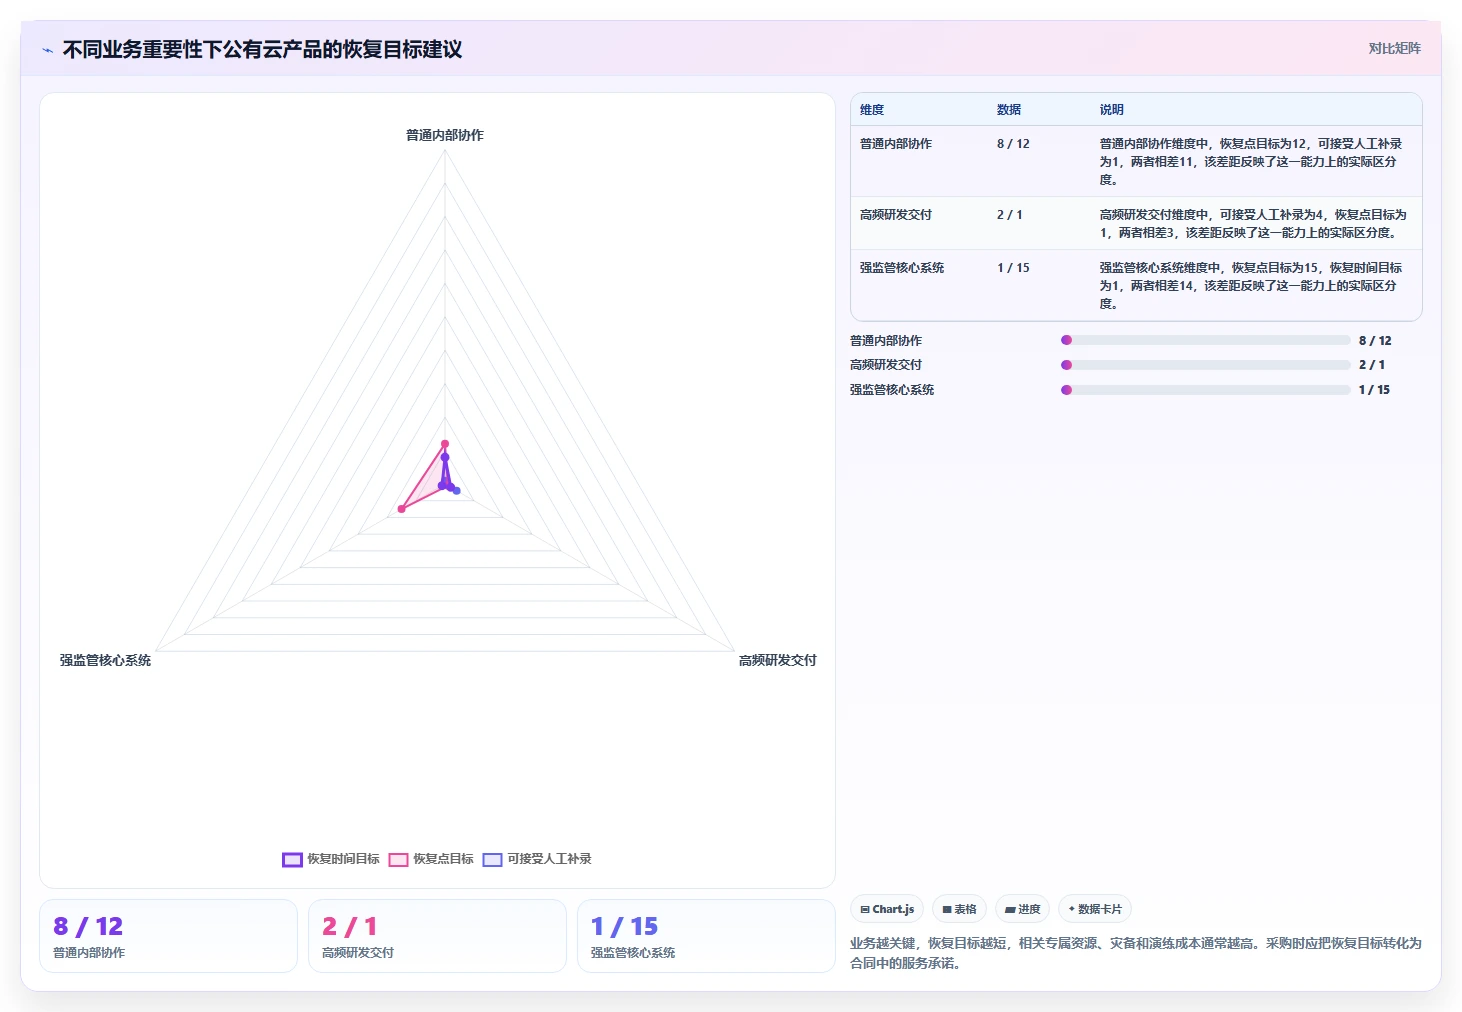Image resolution: width=1462 pixels, height=1012 pixels.
Task: Toggle the 可接受人工补录 legend entry
Action: 537,859
